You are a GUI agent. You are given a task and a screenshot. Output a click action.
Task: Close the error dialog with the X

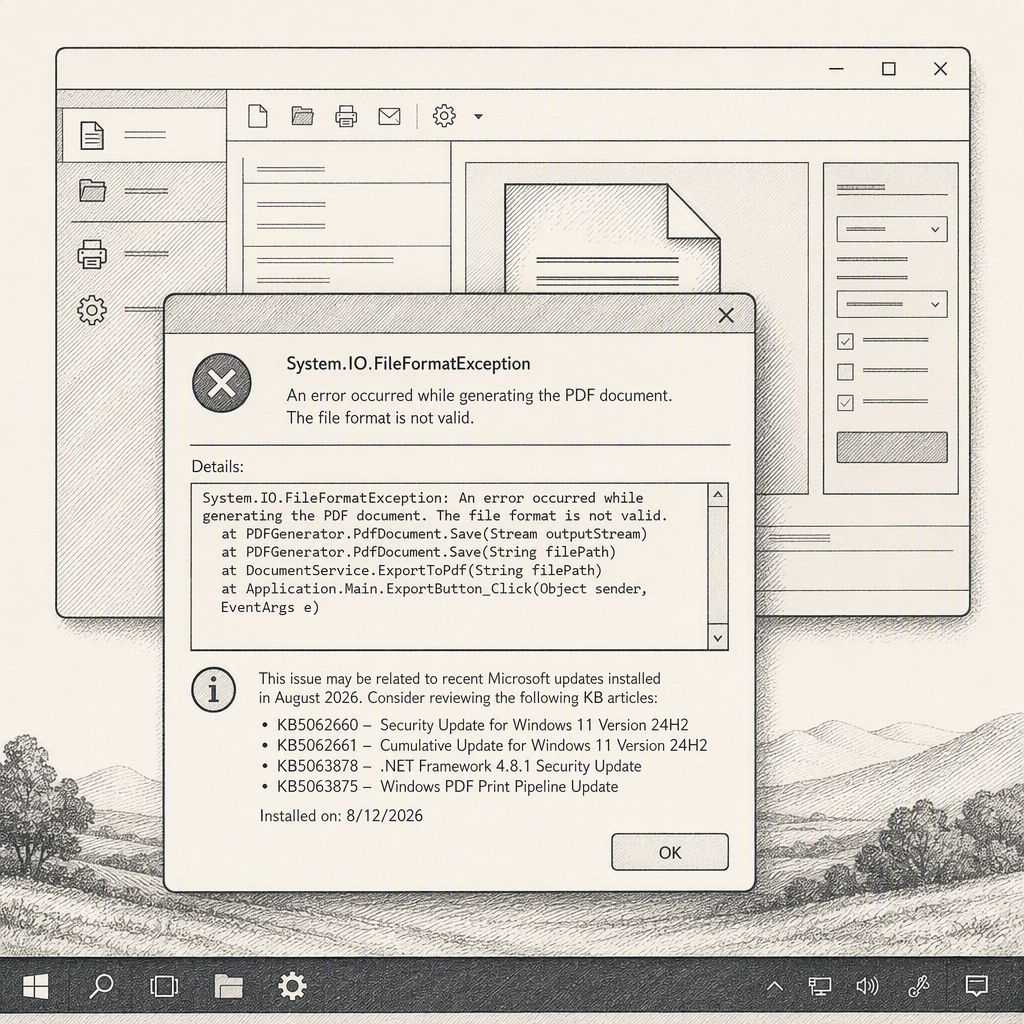coord(726,315)
